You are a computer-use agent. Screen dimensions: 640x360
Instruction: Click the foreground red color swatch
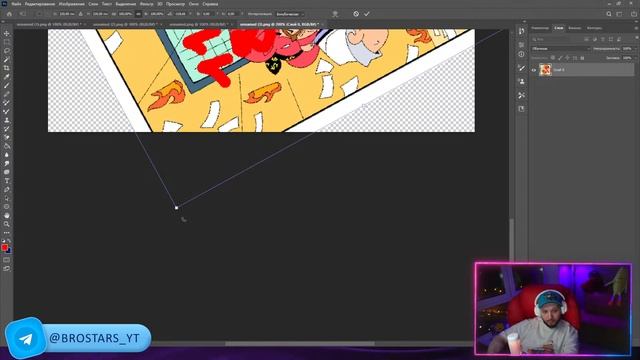4,247
